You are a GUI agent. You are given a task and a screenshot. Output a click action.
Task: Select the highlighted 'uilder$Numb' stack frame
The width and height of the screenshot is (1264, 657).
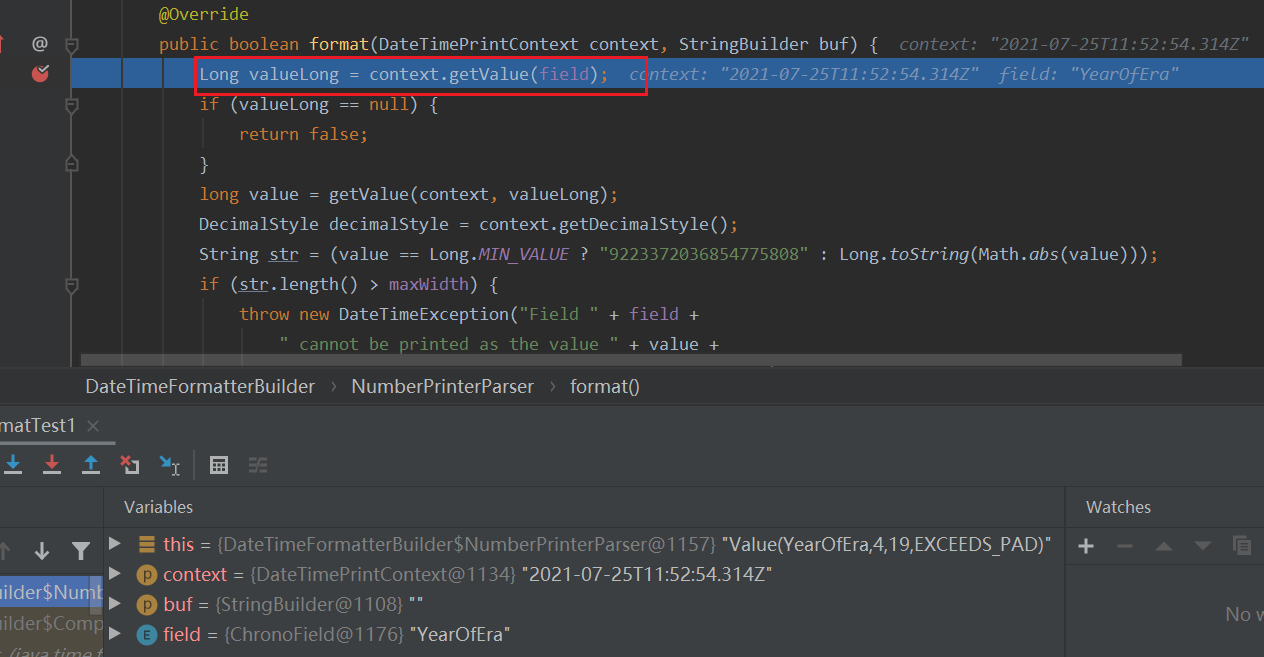pyautogui.click(x=51, y=592)
